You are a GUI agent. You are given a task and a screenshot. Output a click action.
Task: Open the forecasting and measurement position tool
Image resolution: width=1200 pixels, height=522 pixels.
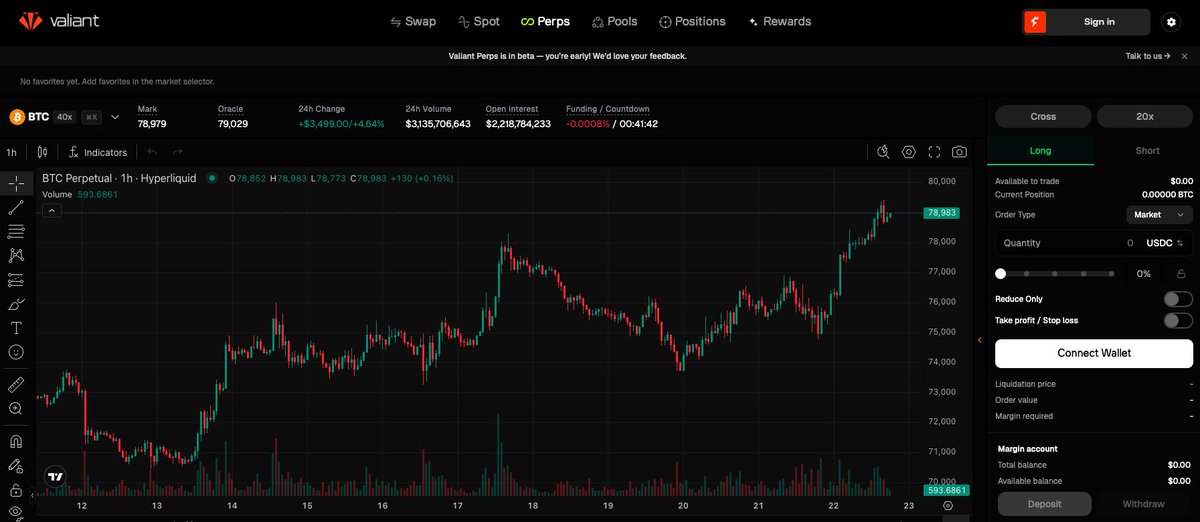coord(16,279)
